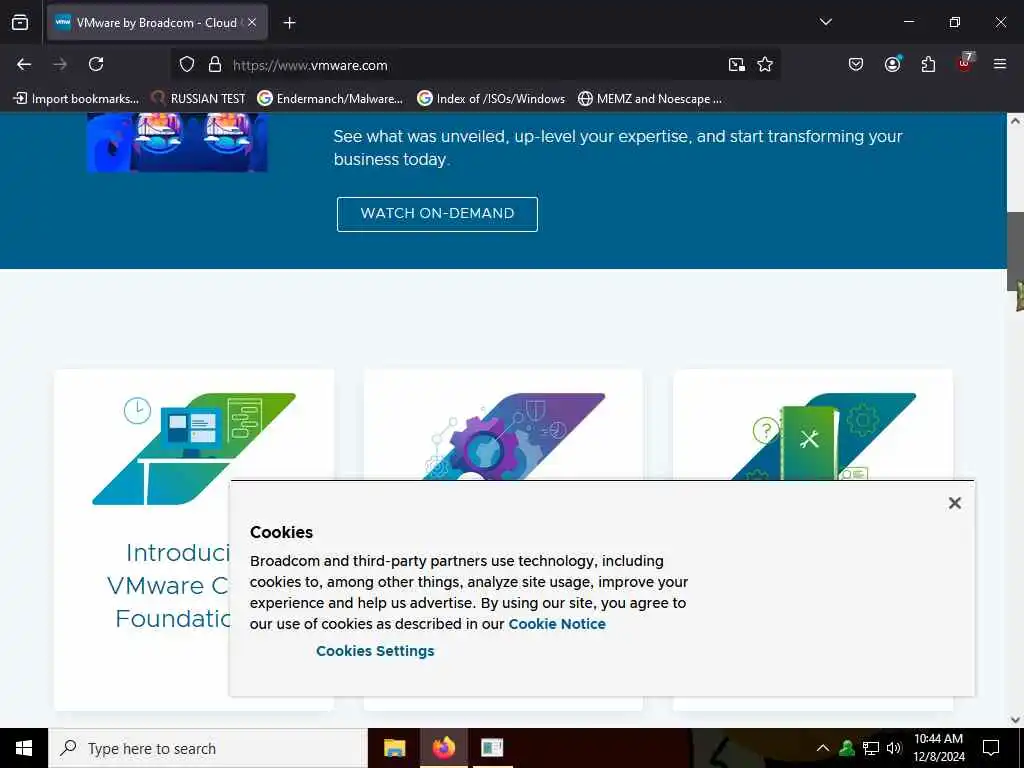Open the Pocket save icon
The height and width of the screenshot is (768, 1024).
856,64
